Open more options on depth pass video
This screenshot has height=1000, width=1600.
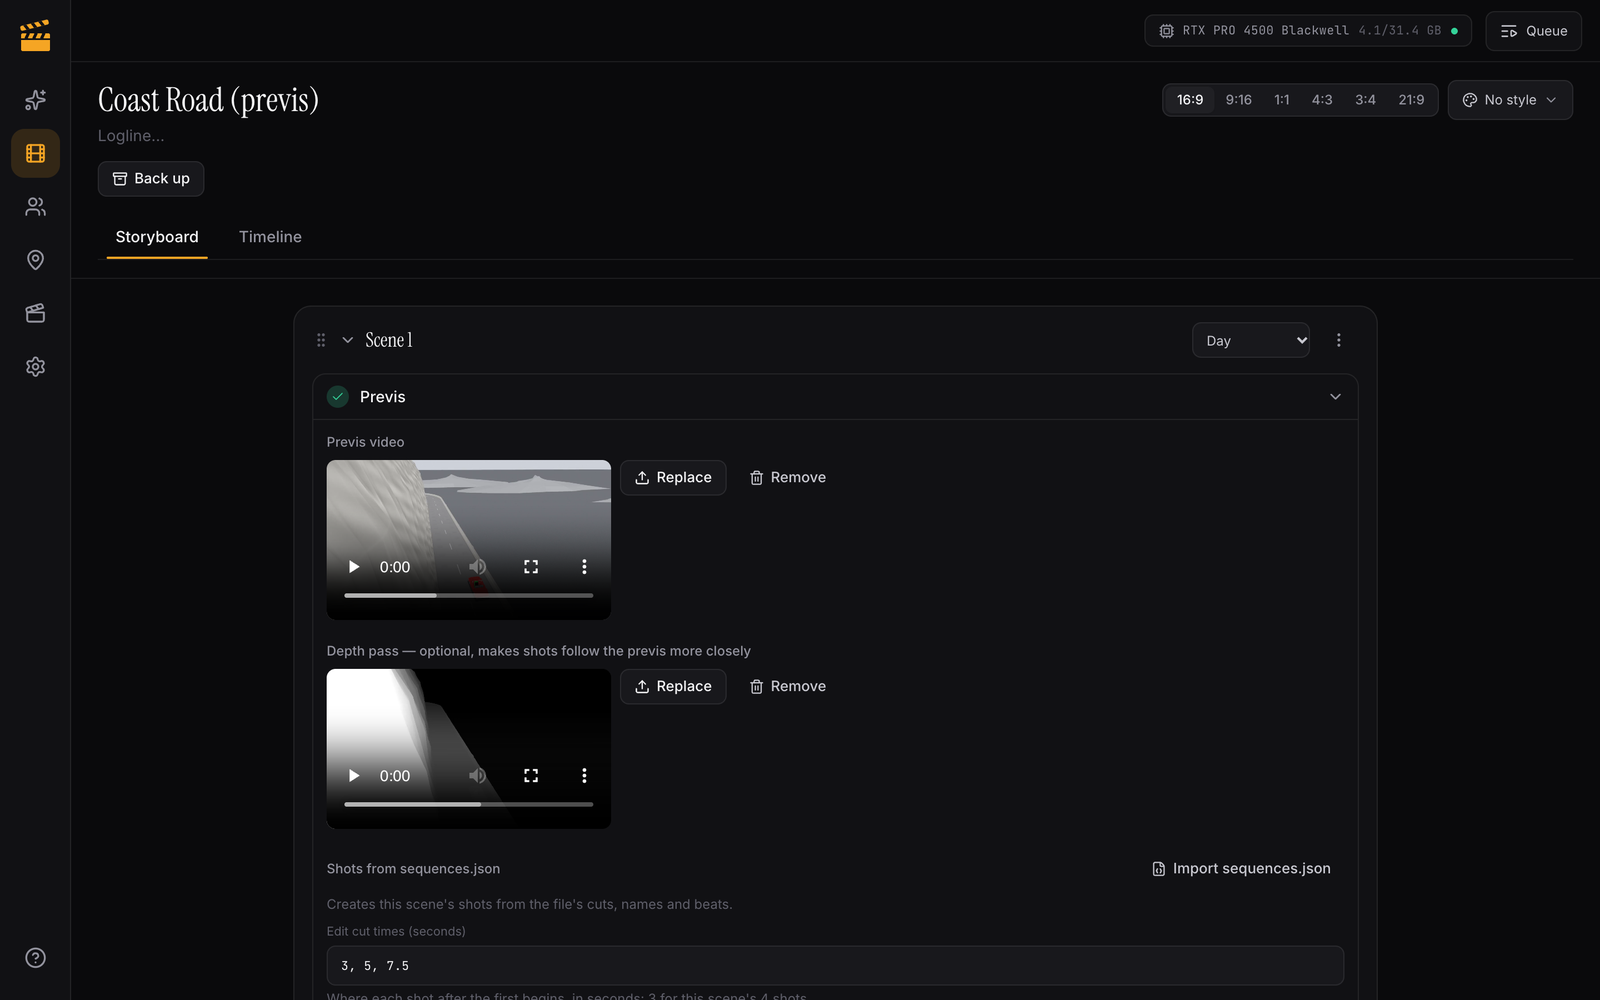click(x=584, y=776)
